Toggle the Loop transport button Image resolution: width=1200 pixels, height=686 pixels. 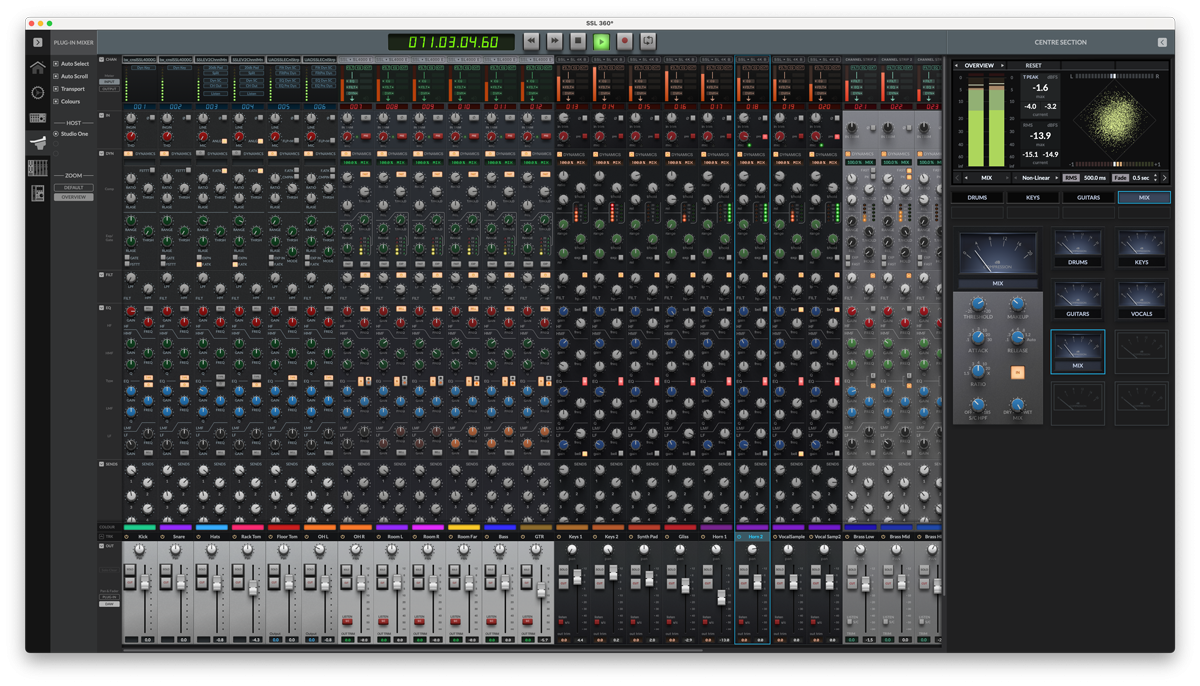coord(648,42)
